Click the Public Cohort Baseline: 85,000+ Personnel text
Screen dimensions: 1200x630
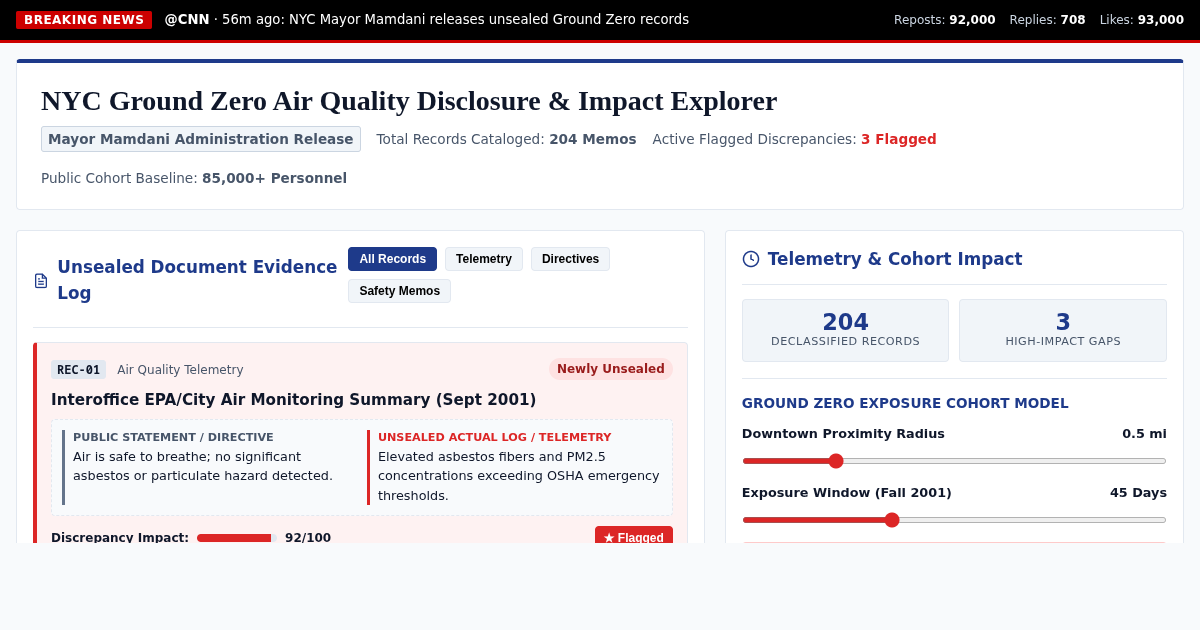pos(194,178)
